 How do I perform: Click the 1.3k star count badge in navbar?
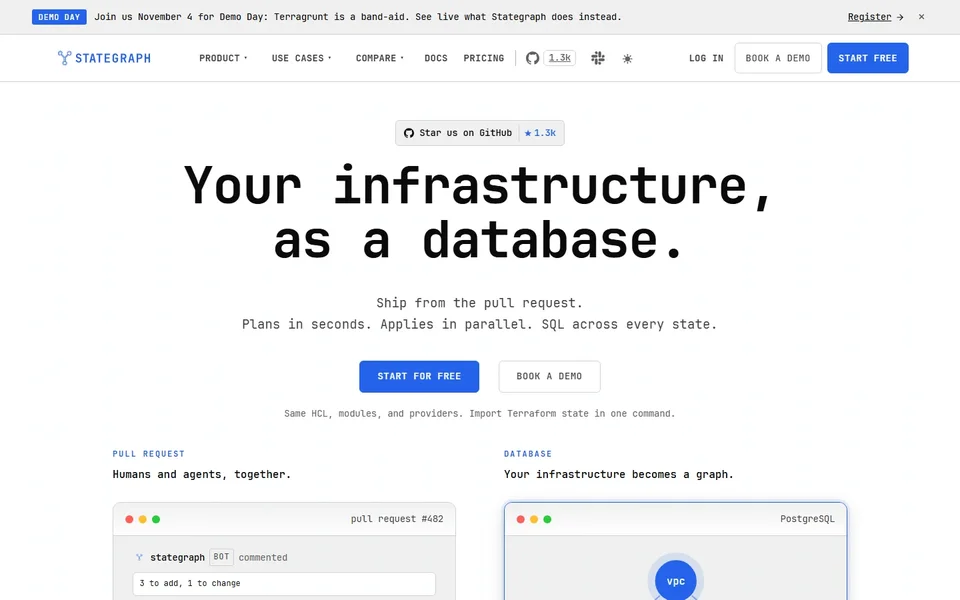pos(560,58)
